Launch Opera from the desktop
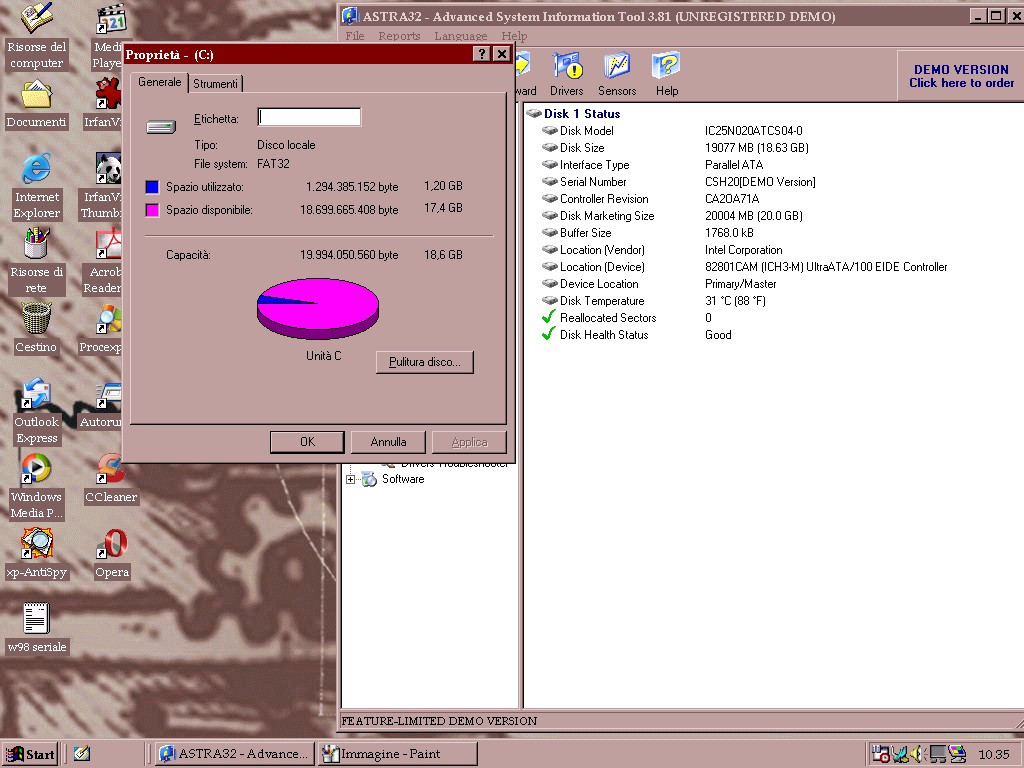The height and width of the screenshot is (768, 1024). [112, 551]
